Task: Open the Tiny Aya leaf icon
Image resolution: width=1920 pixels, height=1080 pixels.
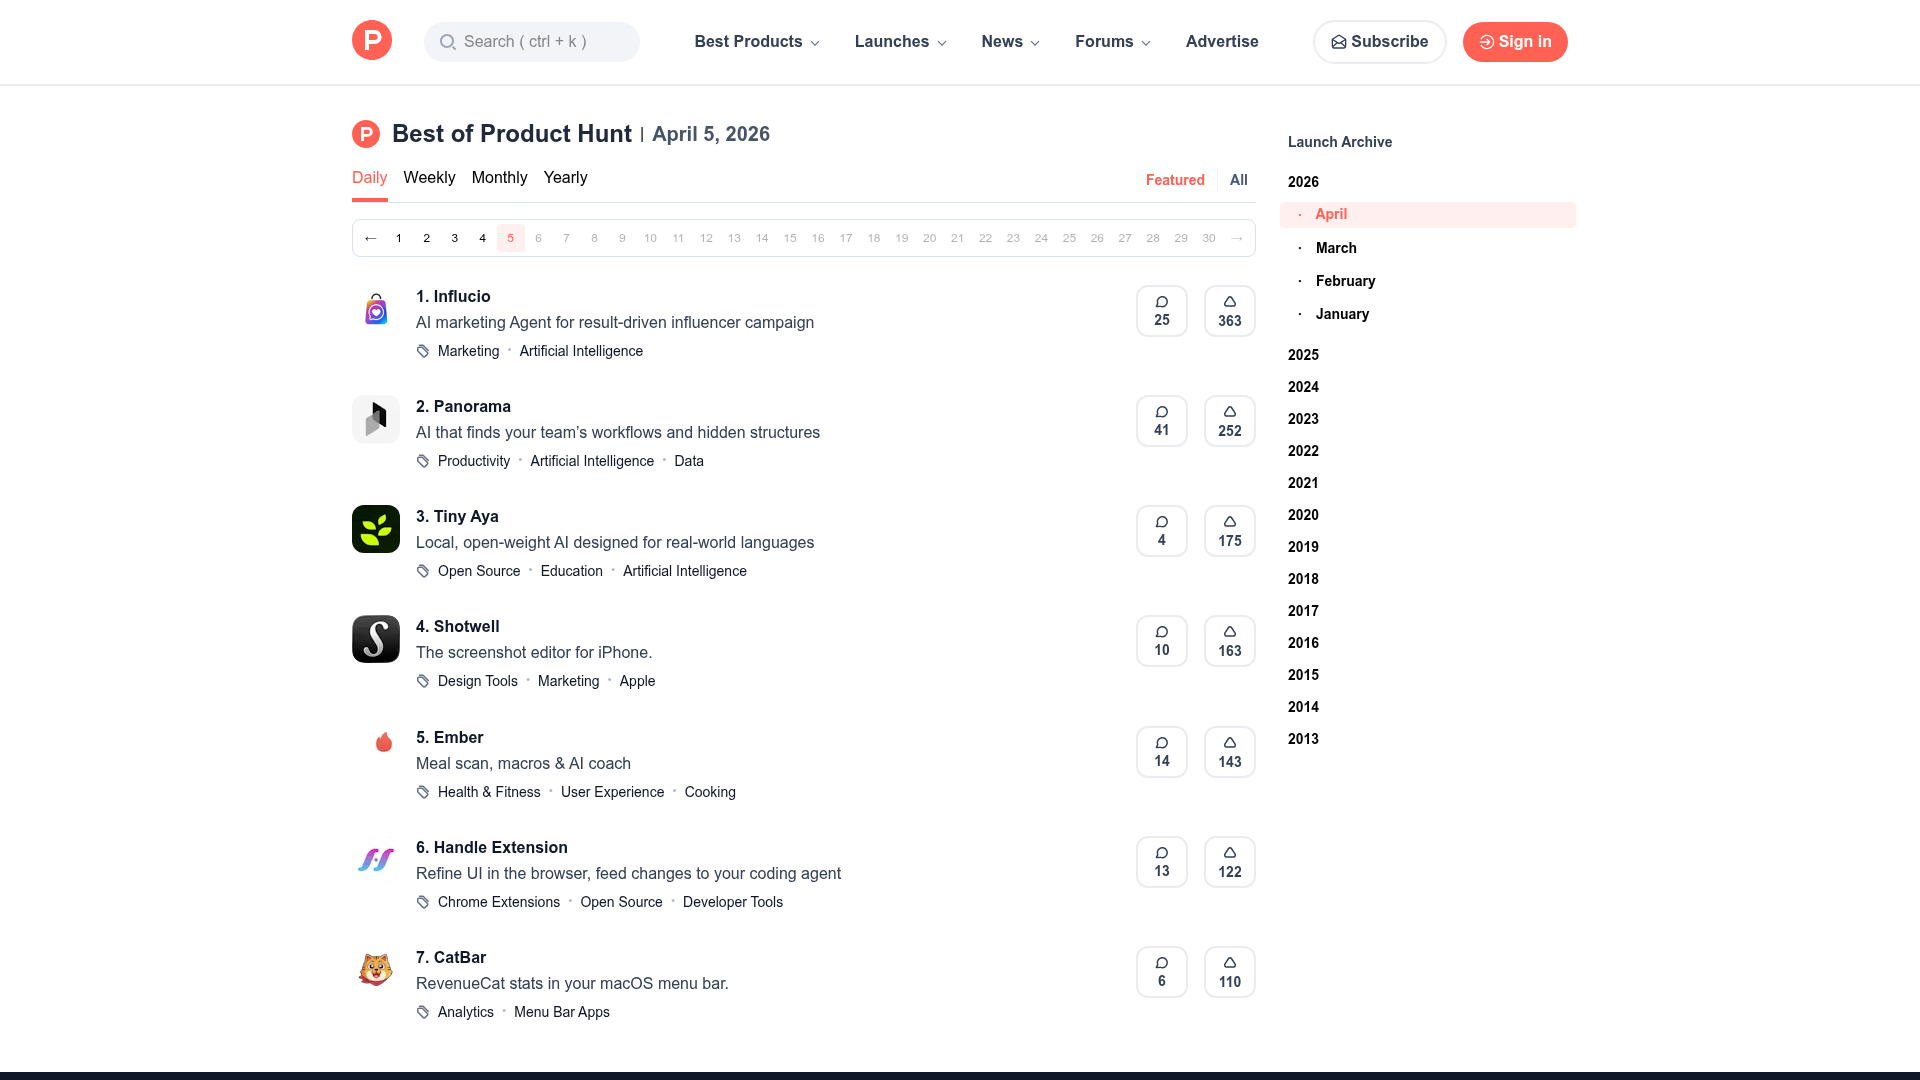Action: click(376, 529)
